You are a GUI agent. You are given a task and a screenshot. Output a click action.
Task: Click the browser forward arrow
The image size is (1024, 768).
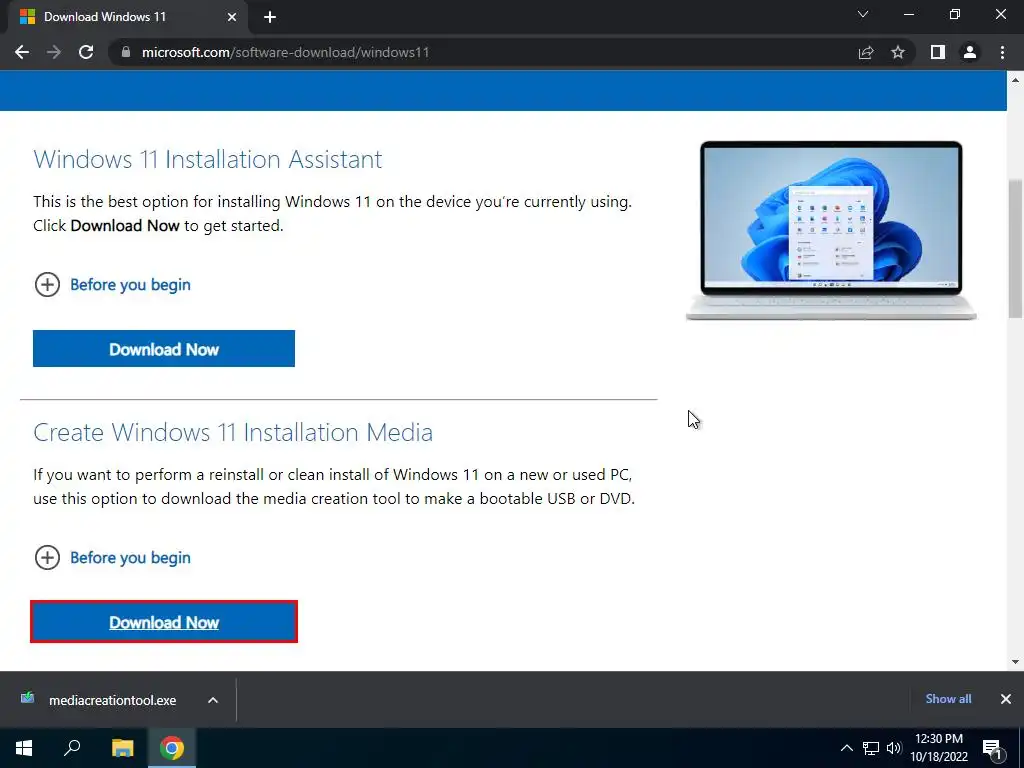click(x=54, y=52)
